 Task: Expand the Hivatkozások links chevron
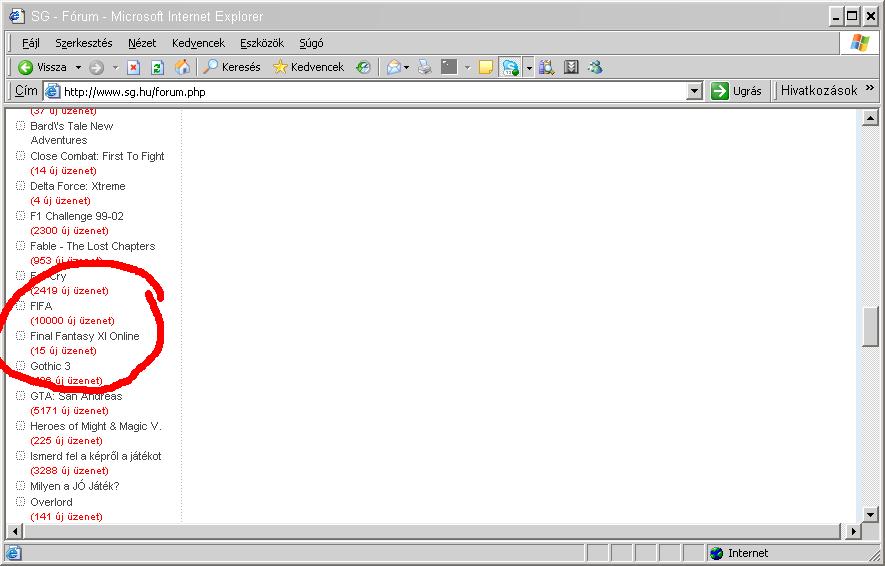pos(870,89)
